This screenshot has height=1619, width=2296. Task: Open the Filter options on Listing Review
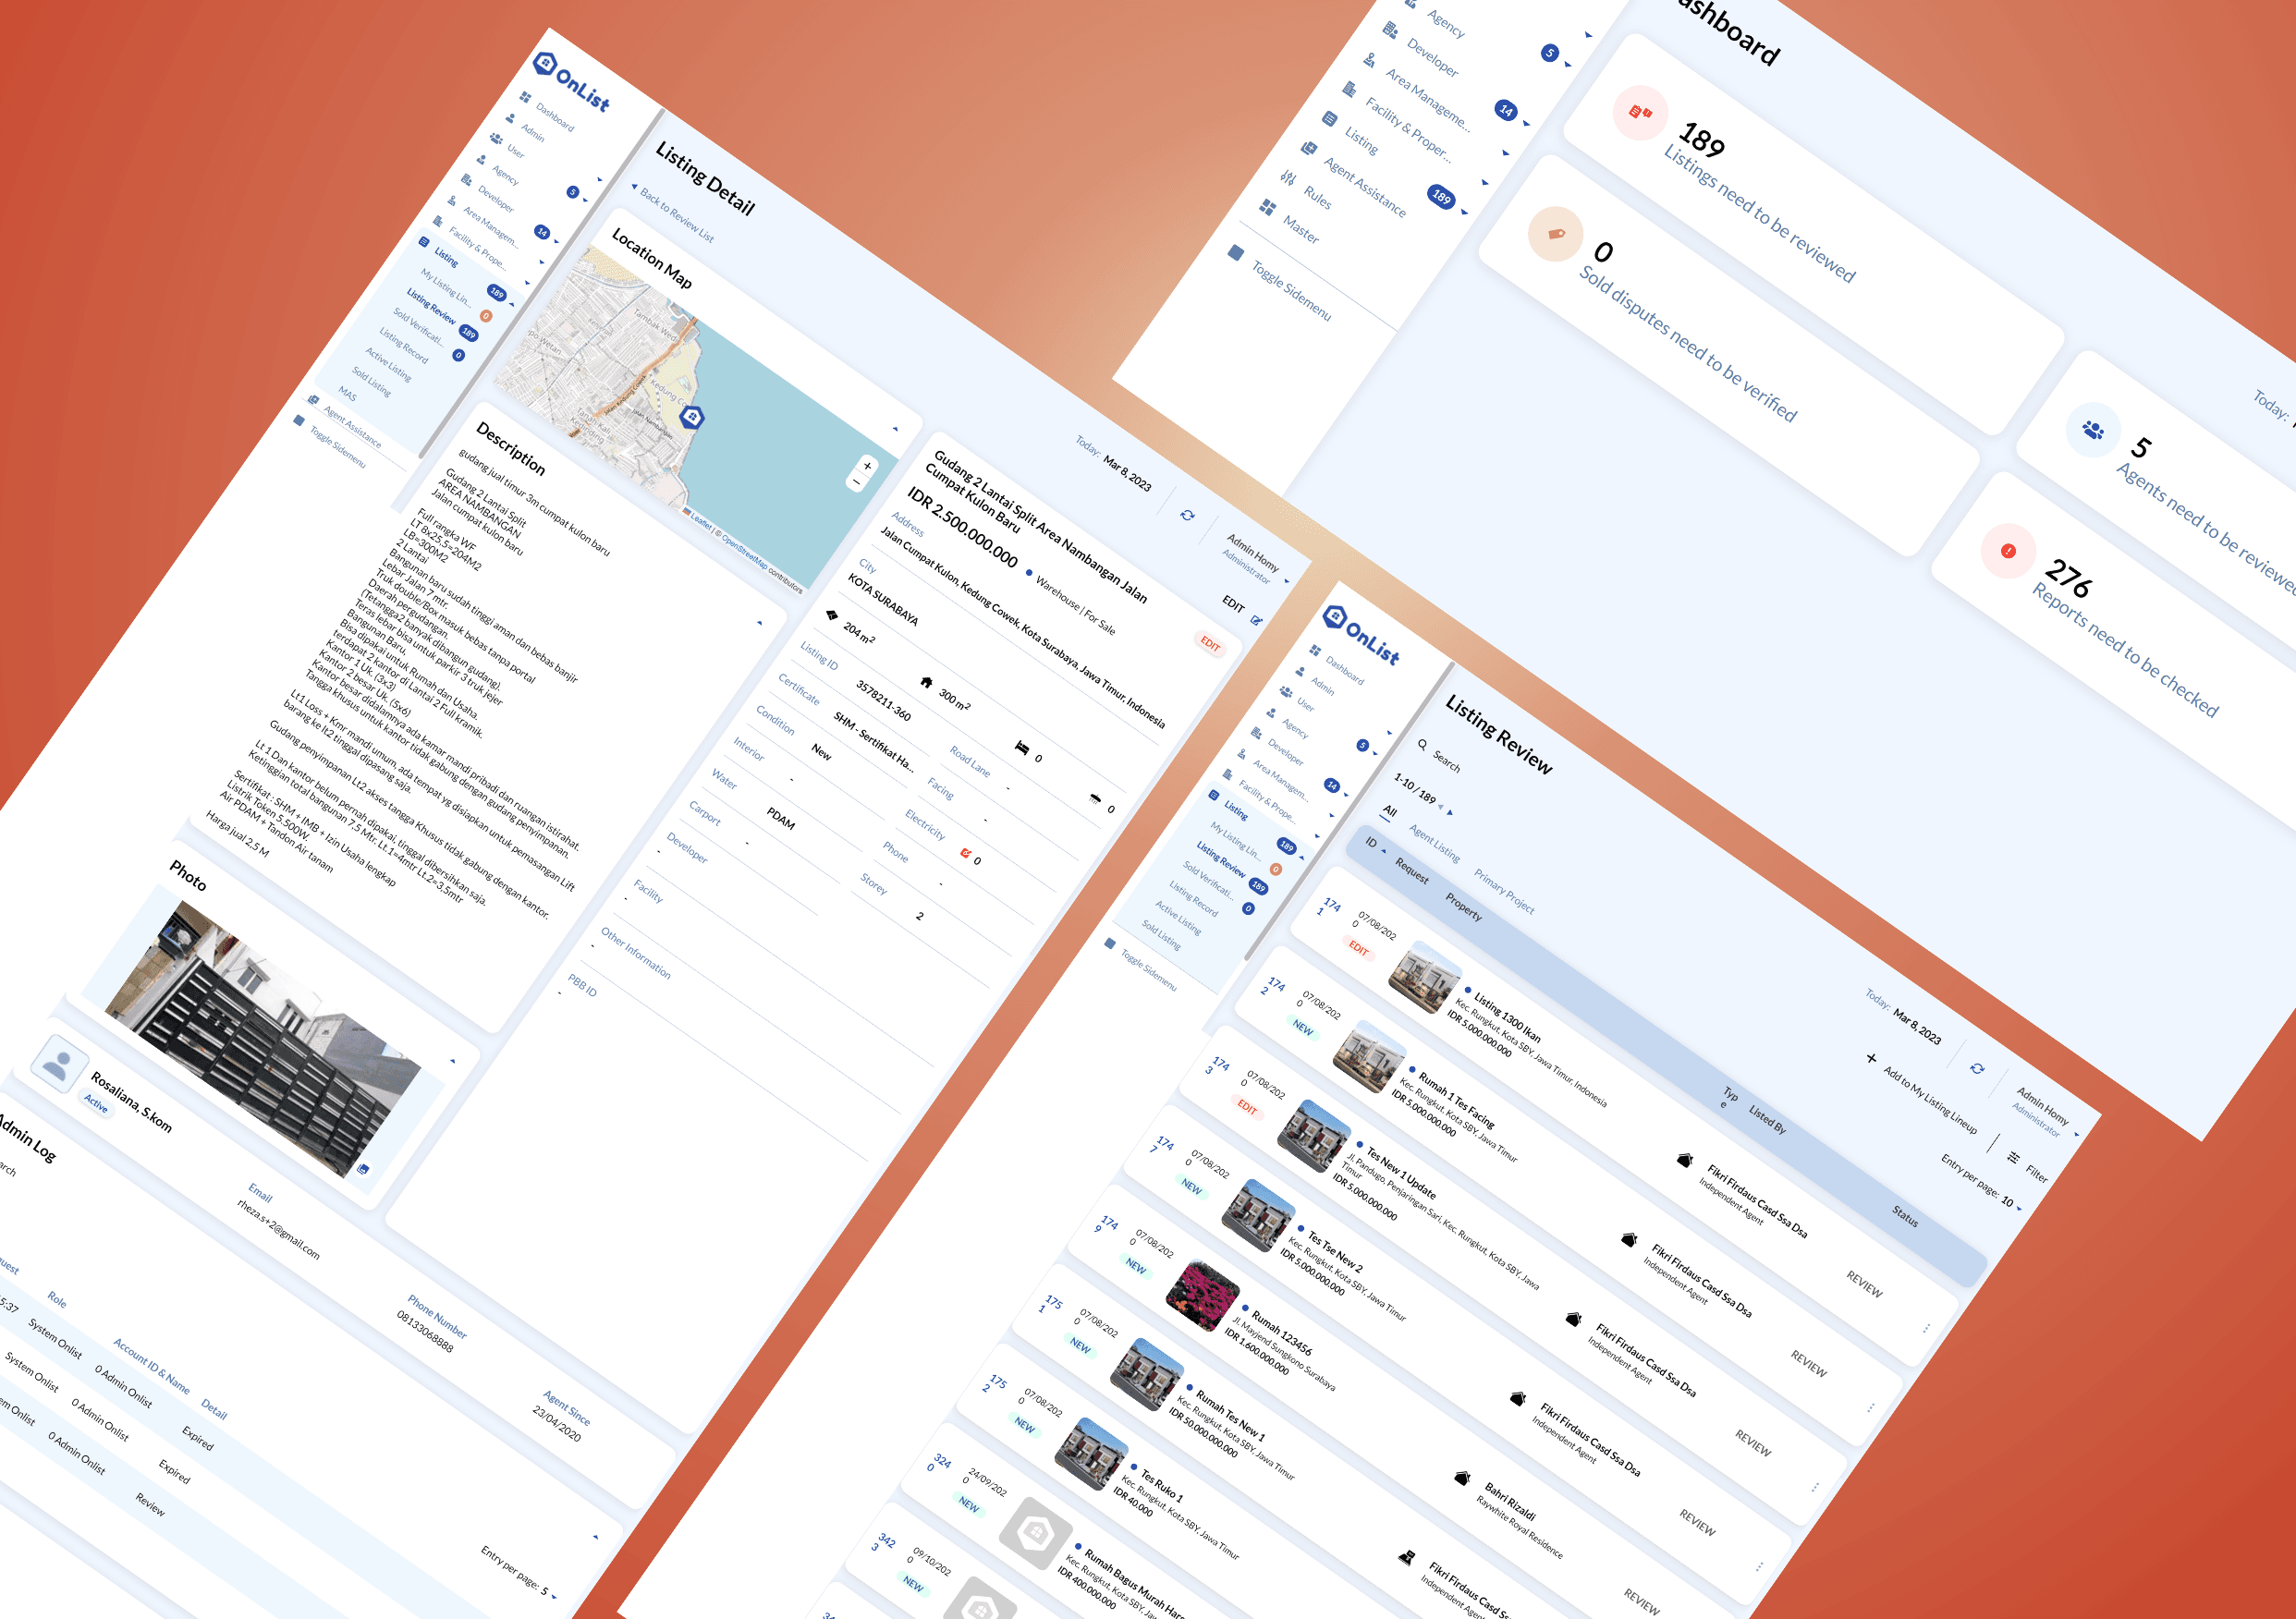point(2013,1161)
